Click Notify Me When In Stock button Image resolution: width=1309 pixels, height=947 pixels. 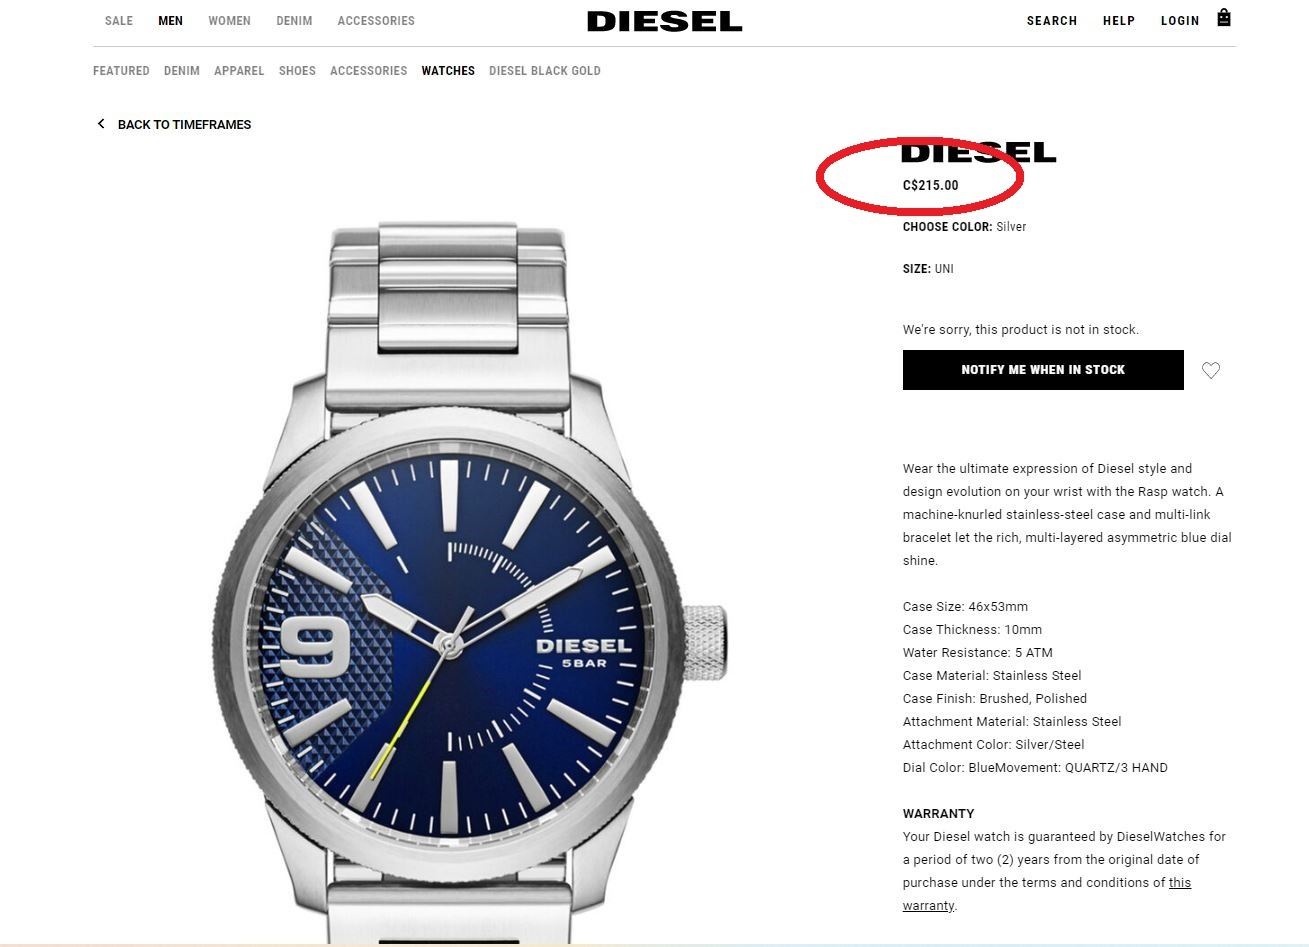1043,370
